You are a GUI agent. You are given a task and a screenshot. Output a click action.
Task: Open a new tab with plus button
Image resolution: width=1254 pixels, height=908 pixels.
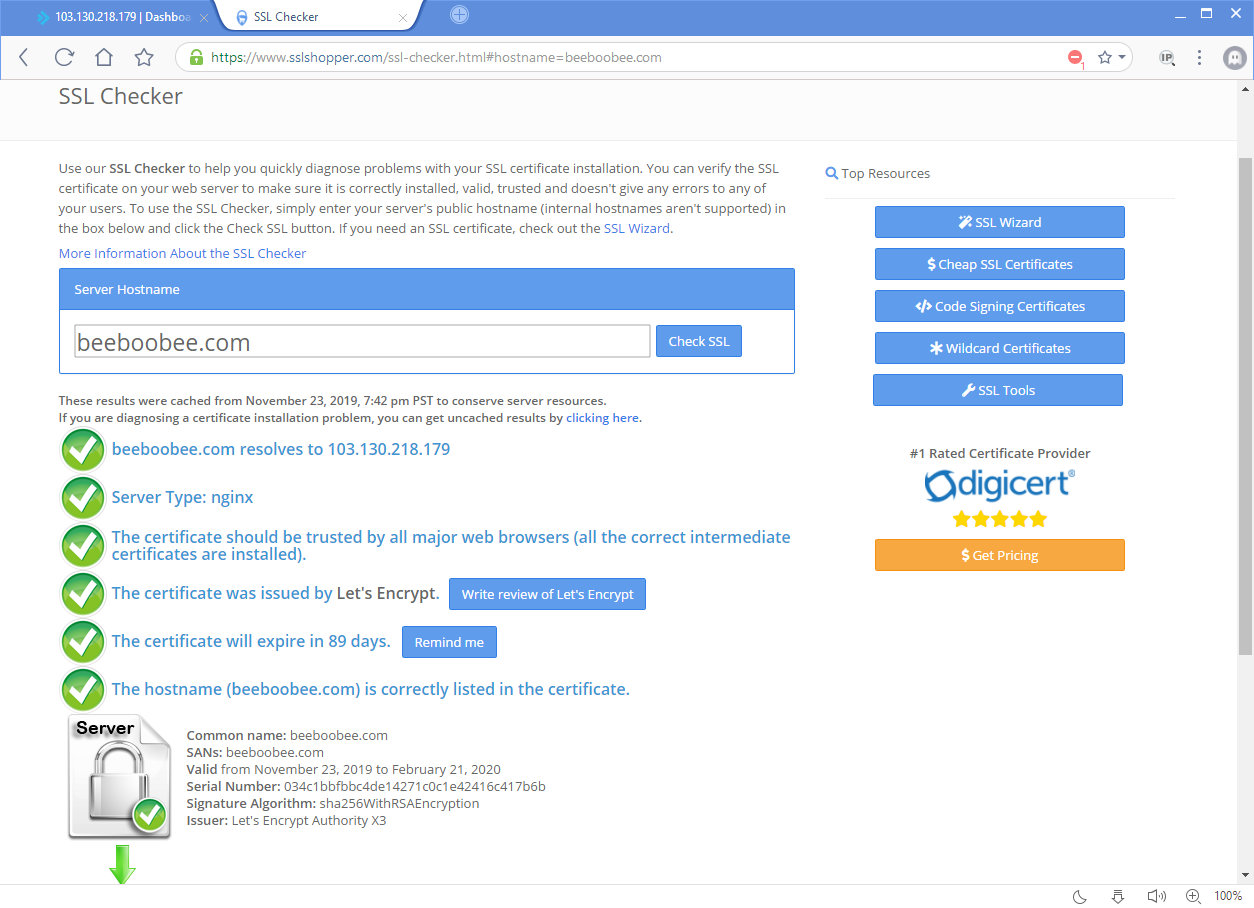[459, 15]
